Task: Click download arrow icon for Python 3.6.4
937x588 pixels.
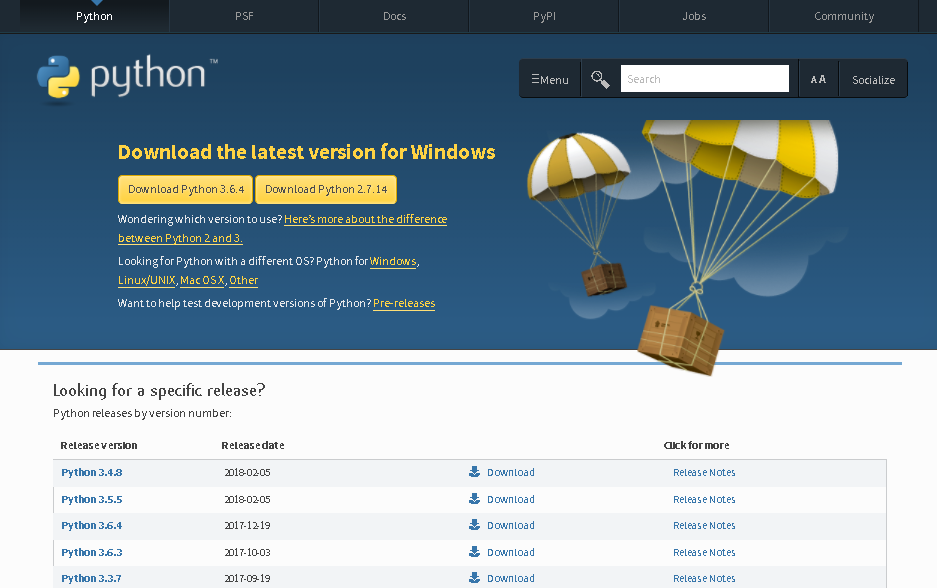Action: [x=475, y=525]
